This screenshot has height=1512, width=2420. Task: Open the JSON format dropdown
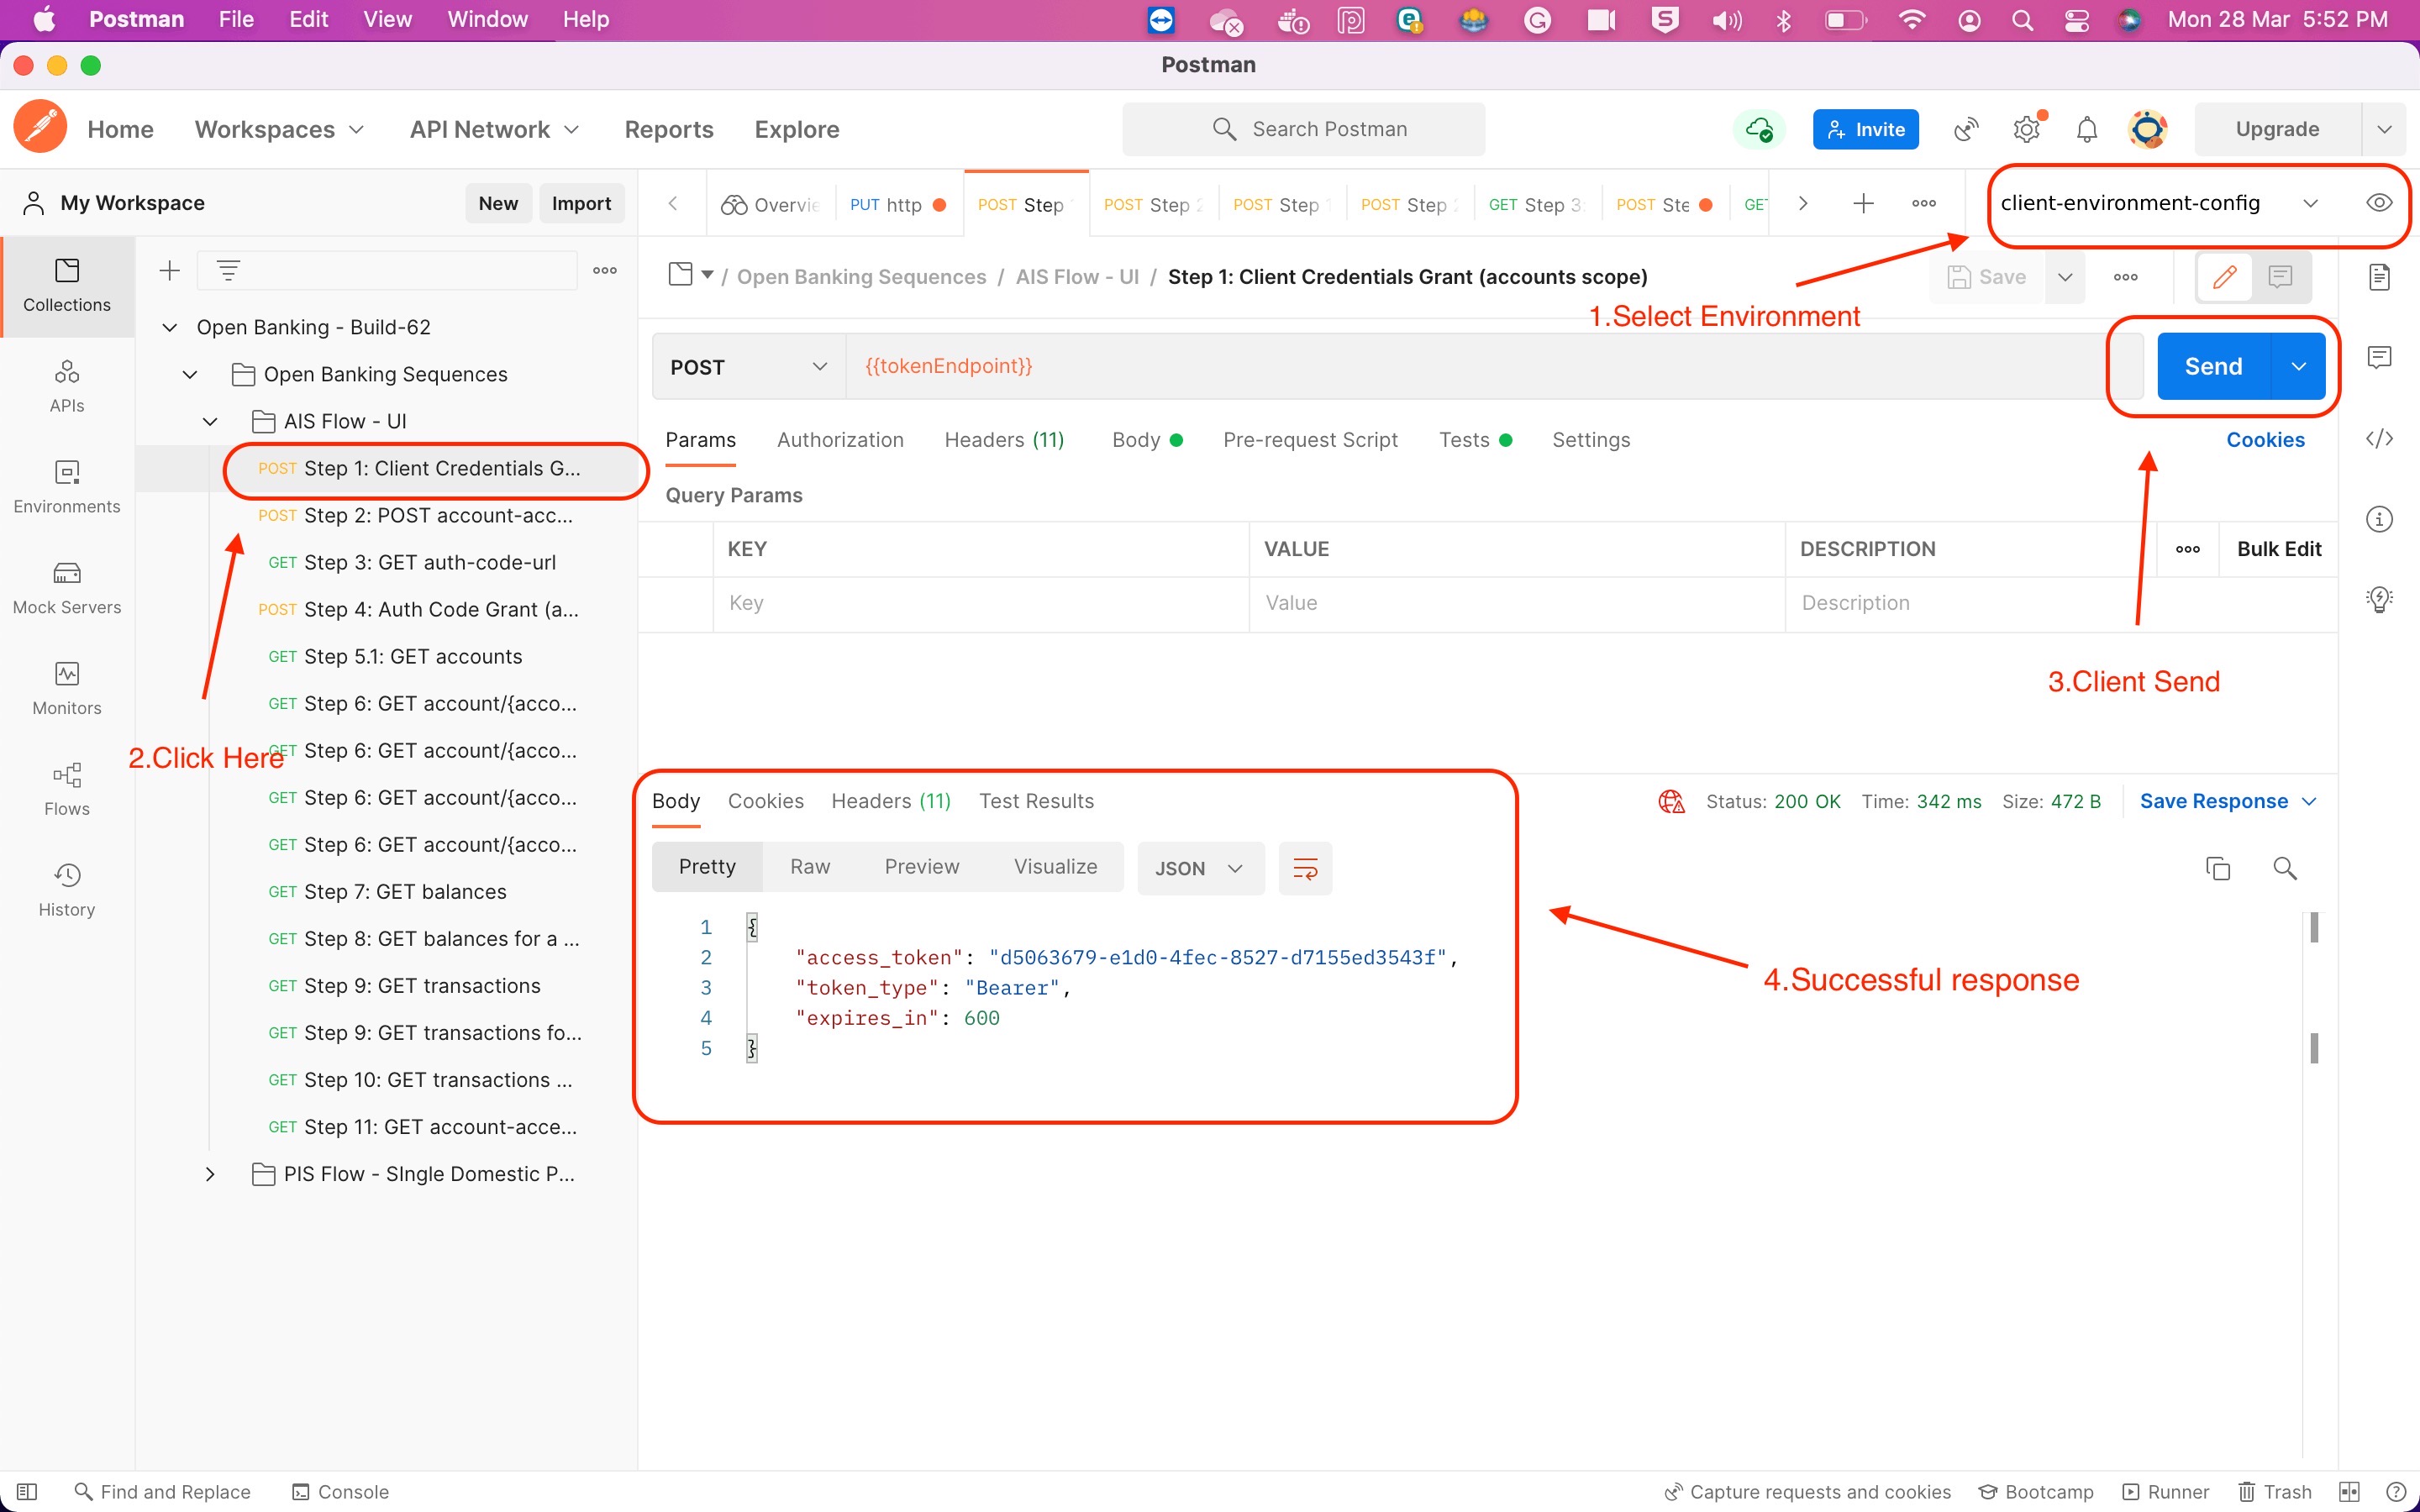1200,868
